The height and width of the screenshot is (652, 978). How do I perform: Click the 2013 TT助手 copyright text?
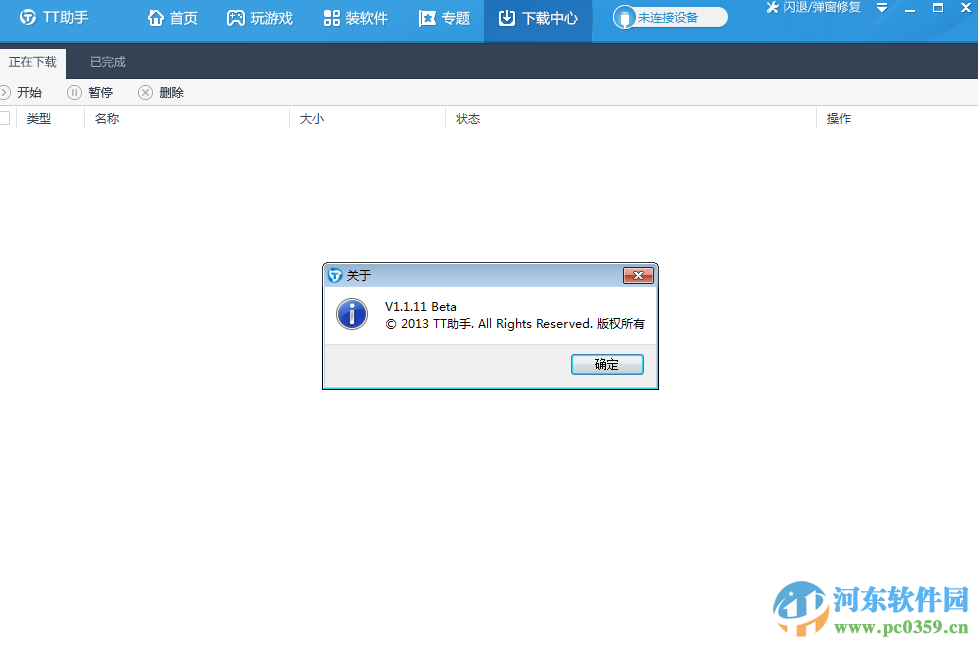coord(515,324)
